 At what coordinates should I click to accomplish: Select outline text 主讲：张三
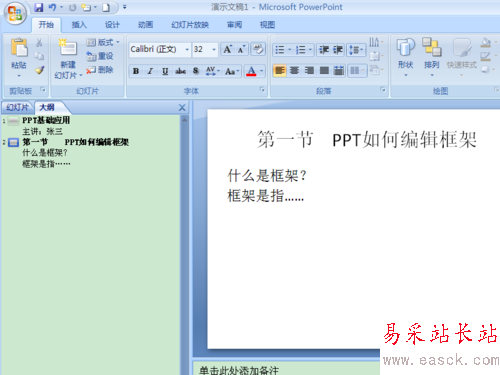(x=42, y=131)
